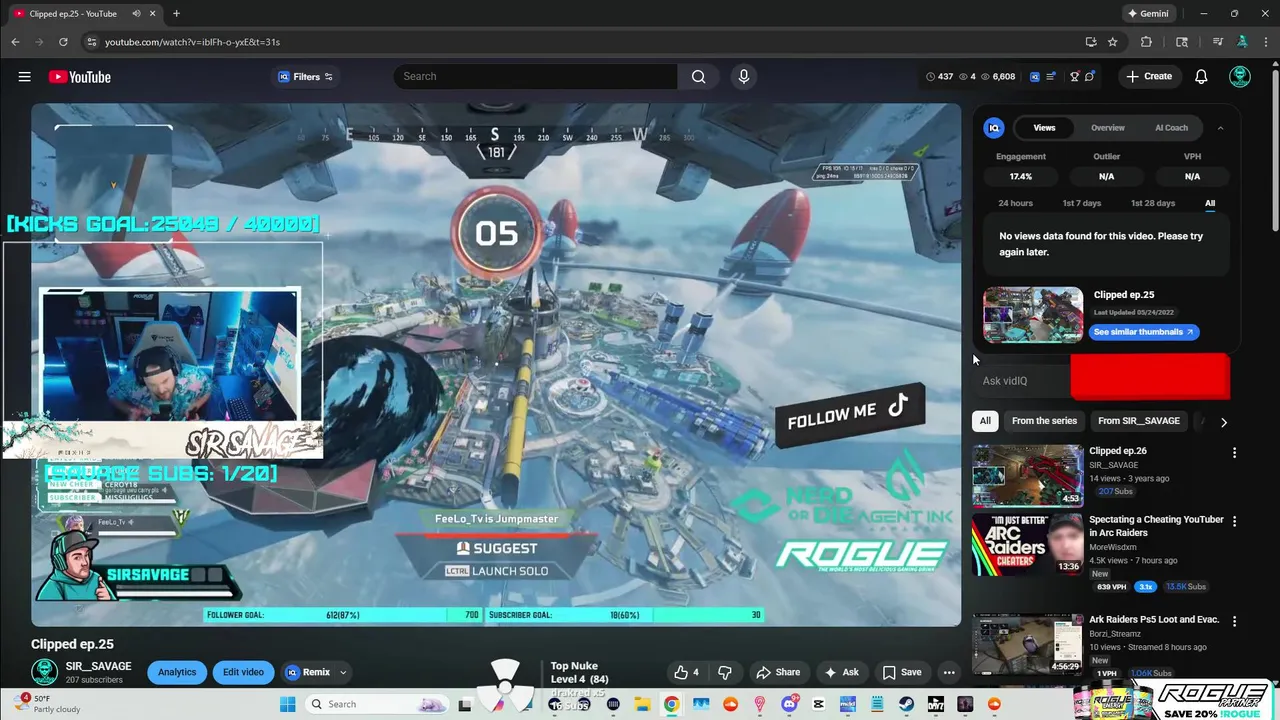This screenshot has height=720, width=1280.
Task: Dislike the video with thumbs down
Action: (726, 672)
